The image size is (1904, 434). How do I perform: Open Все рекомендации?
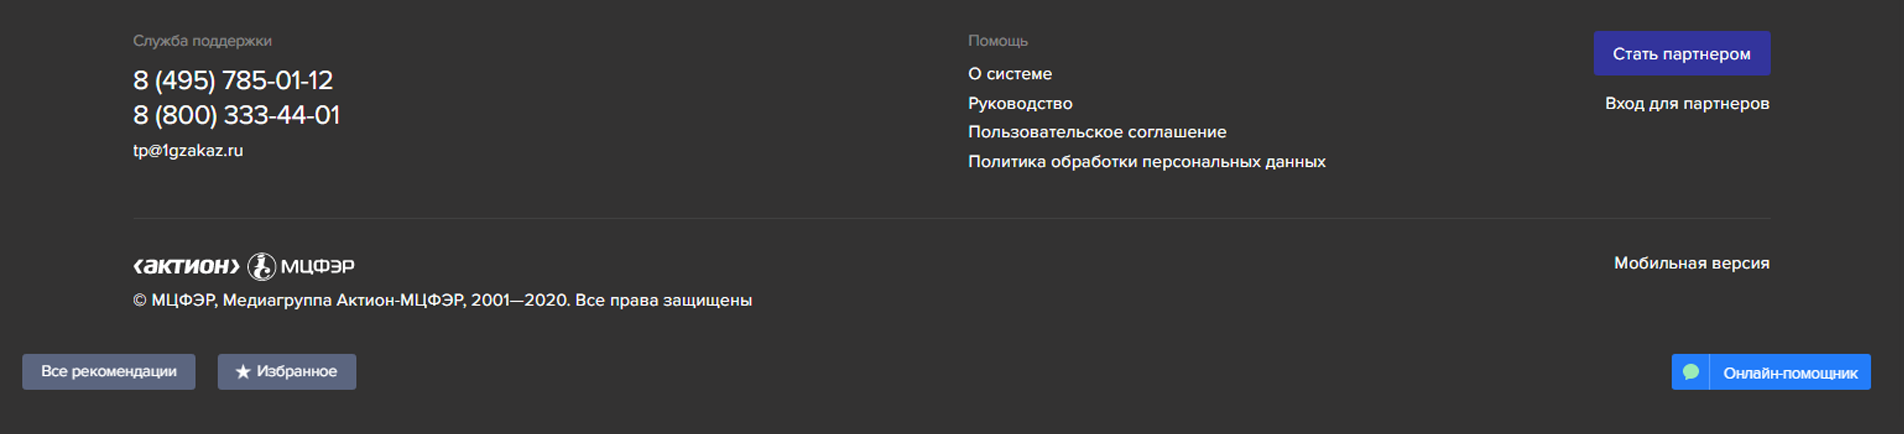[x=109, y=372]
